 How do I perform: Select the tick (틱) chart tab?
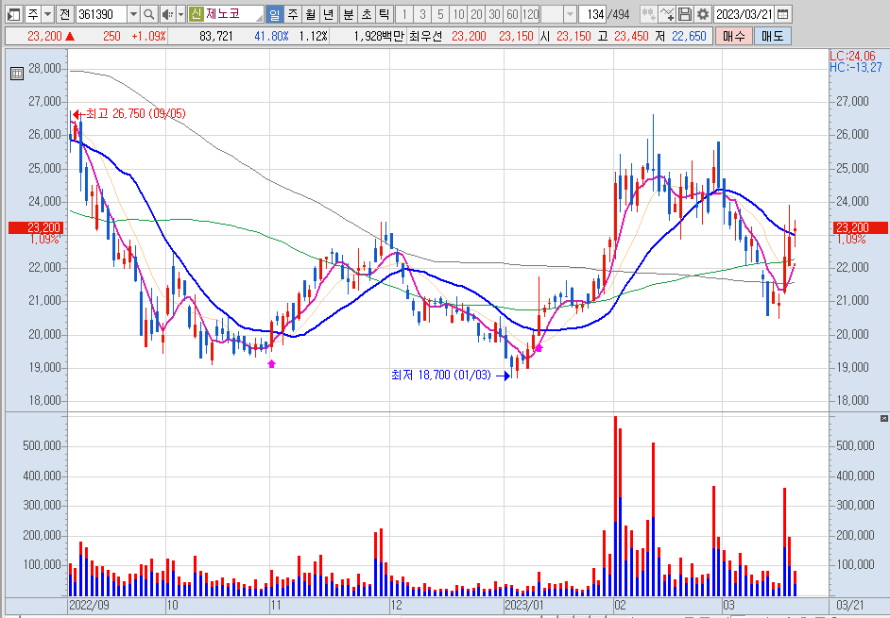coord(384,15)
